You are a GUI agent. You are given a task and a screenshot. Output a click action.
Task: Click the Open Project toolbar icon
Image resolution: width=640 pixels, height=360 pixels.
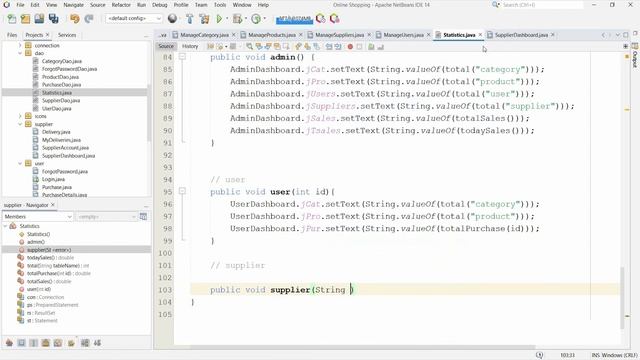(39, 19)
